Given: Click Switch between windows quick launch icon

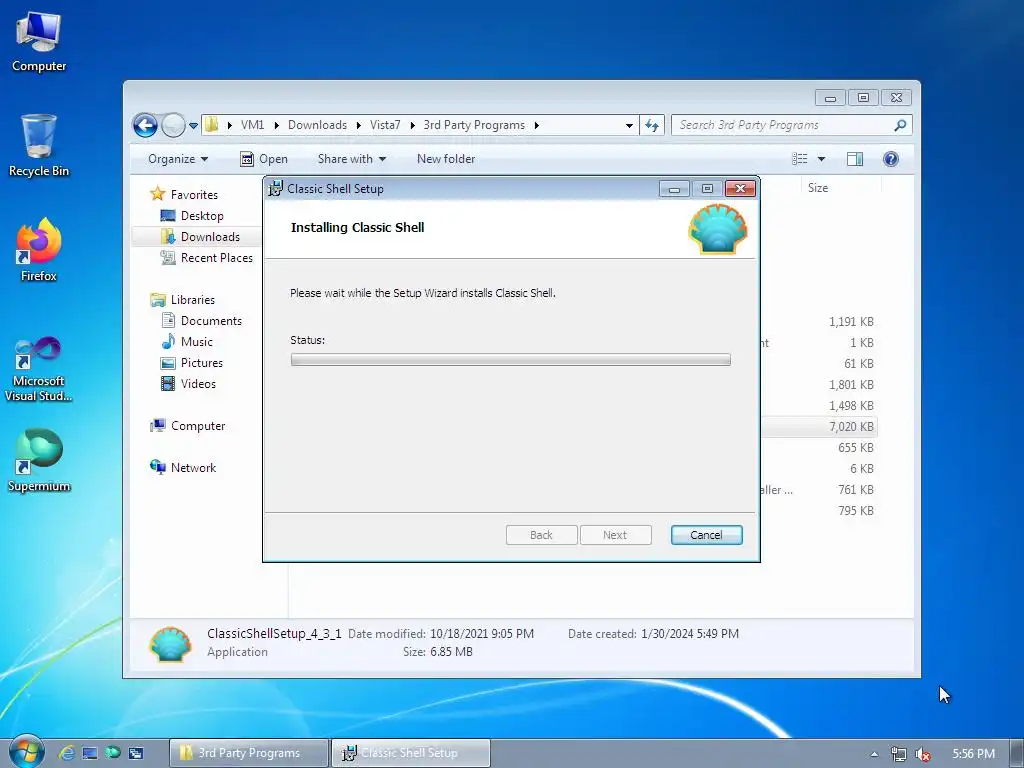Looking at the screenshot, I should [136, 753].
